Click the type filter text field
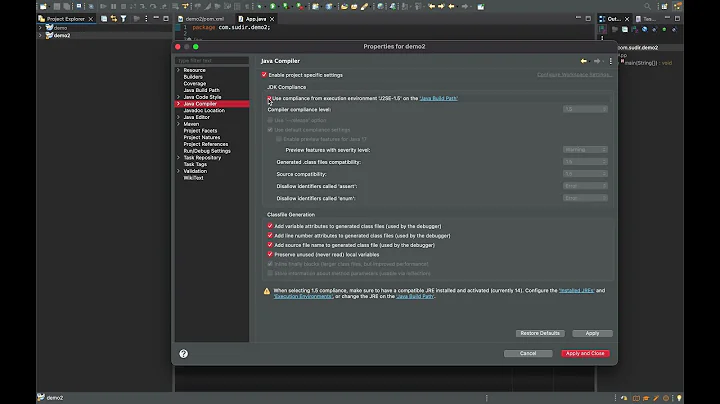This screenshot has width=720, height=404. pyautogui.click(x=212, y=61)
